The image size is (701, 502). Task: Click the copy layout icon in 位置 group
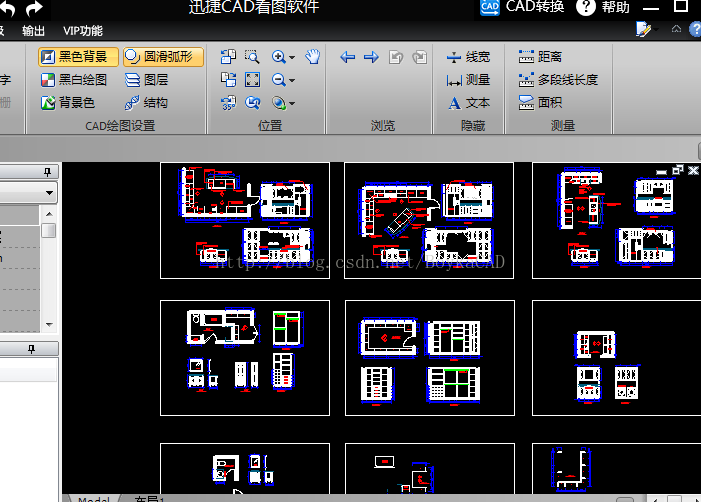[x=228, y=57]
